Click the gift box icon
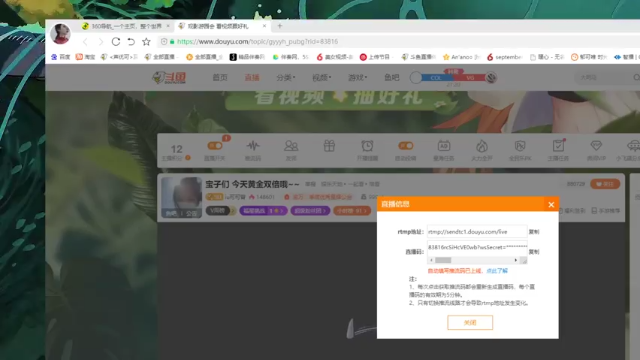The height and width of the screenshot is (360, 640). click(329, 146)
